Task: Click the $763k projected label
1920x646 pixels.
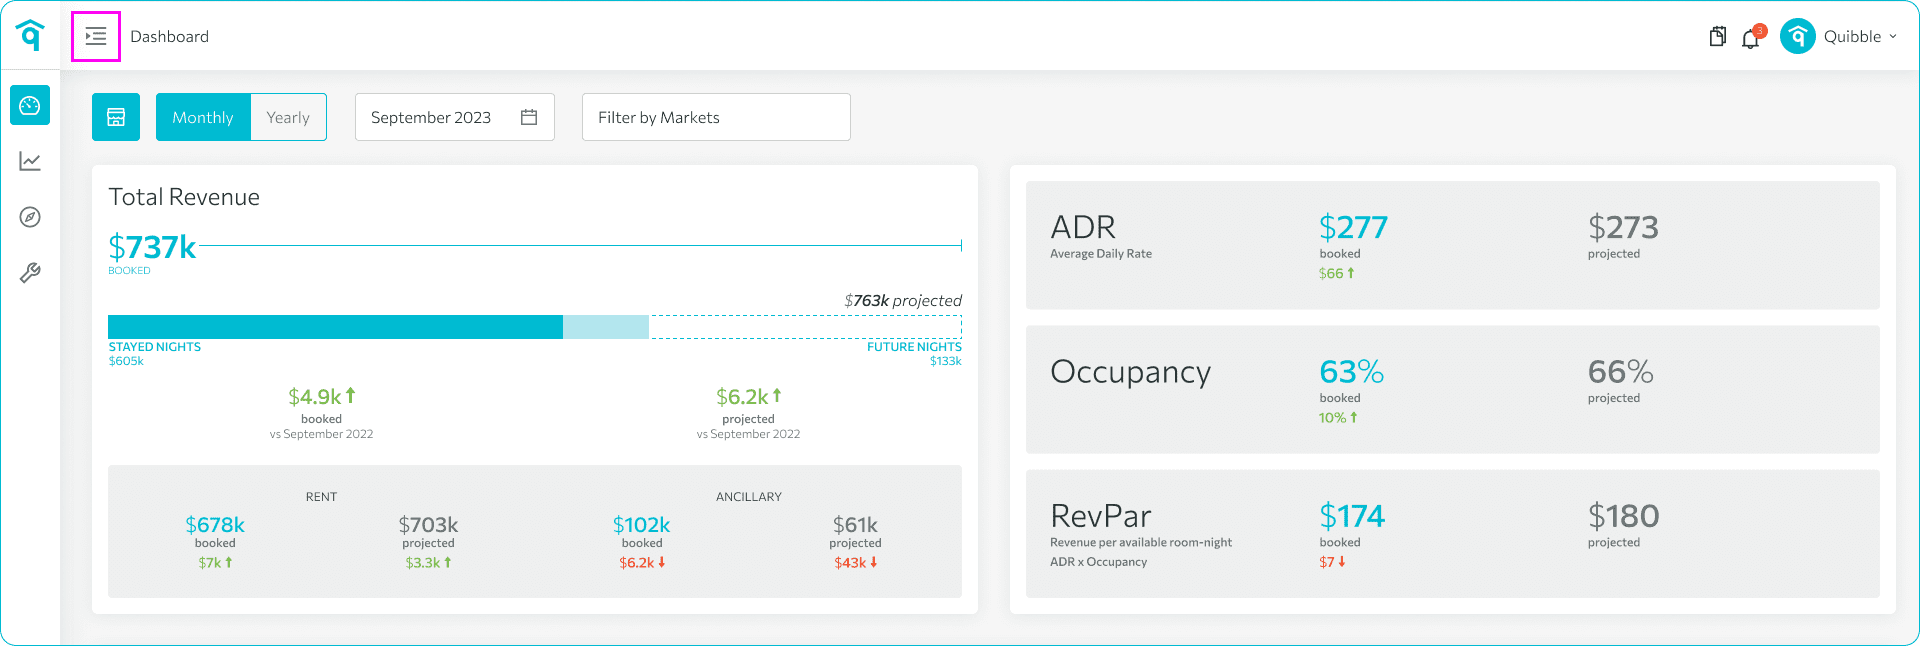Action: 903,300
